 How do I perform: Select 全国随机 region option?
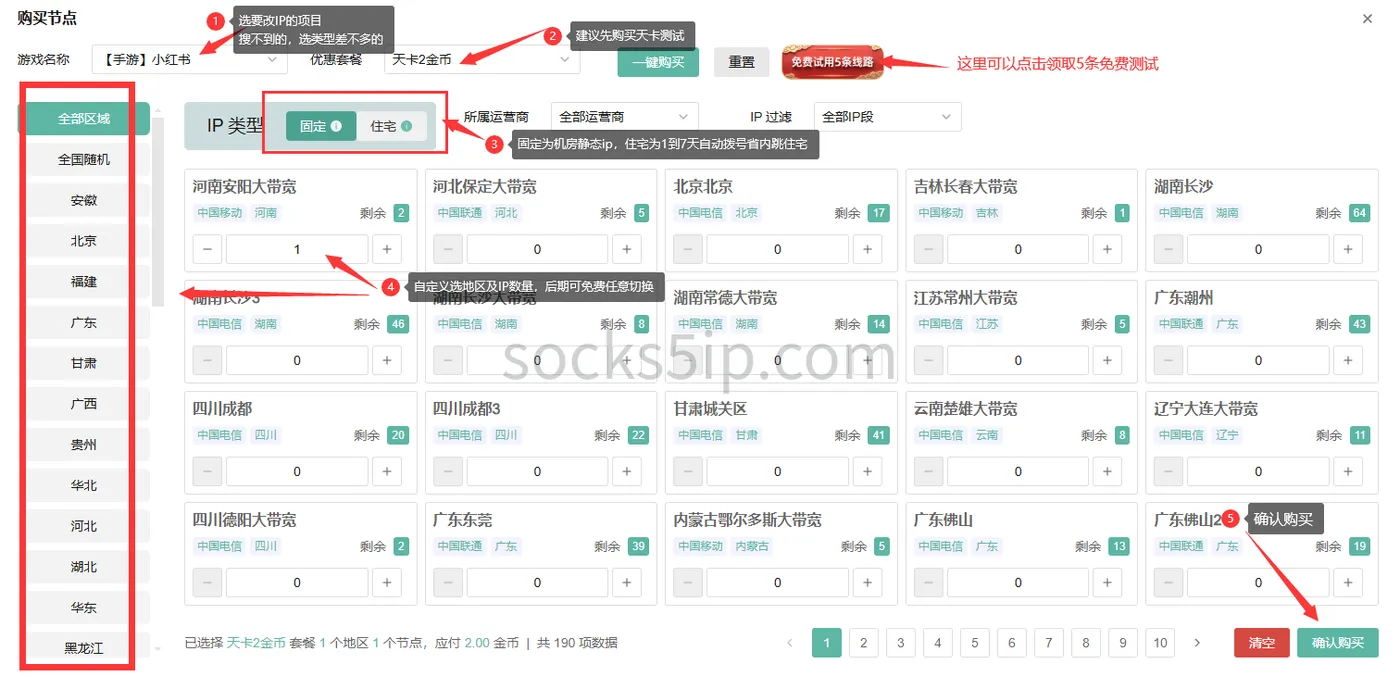click(84, 159)
